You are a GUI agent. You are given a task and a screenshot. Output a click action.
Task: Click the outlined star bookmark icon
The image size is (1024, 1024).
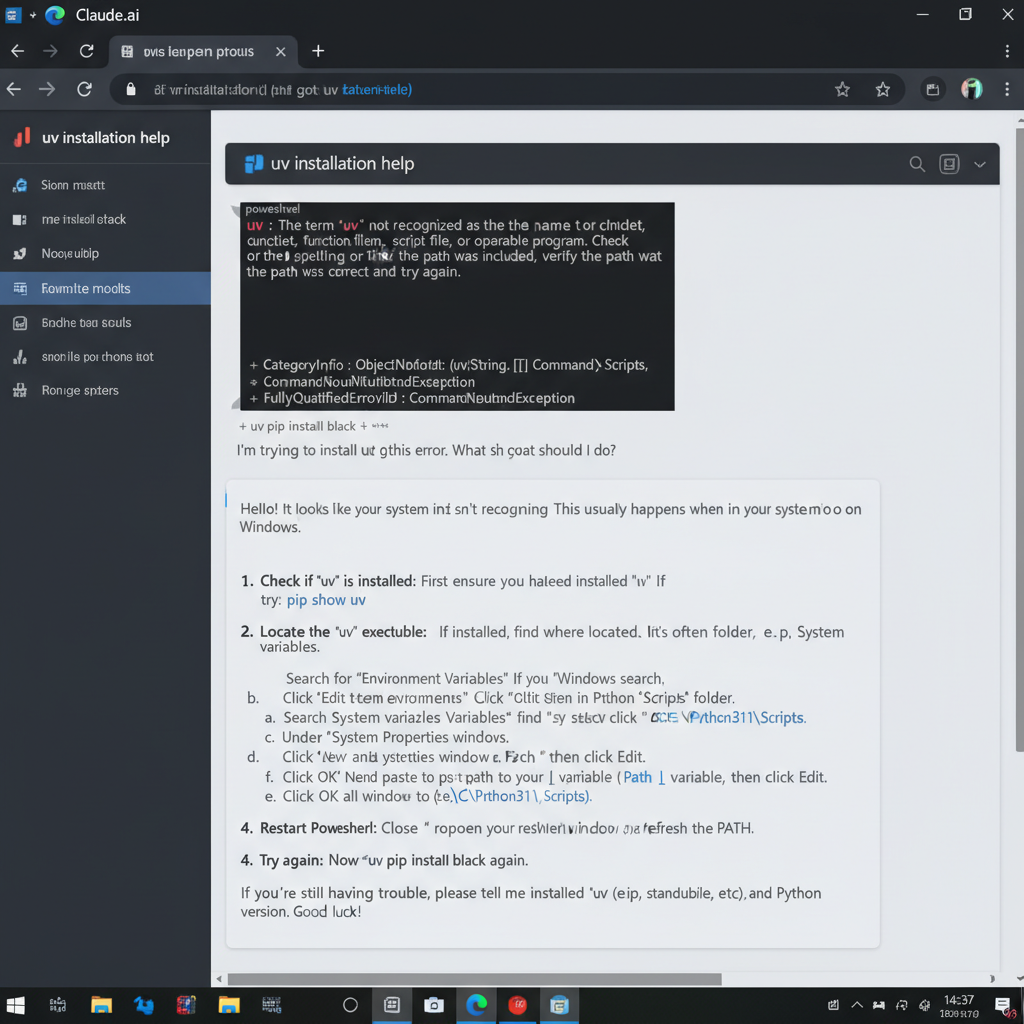pos(842,89)
